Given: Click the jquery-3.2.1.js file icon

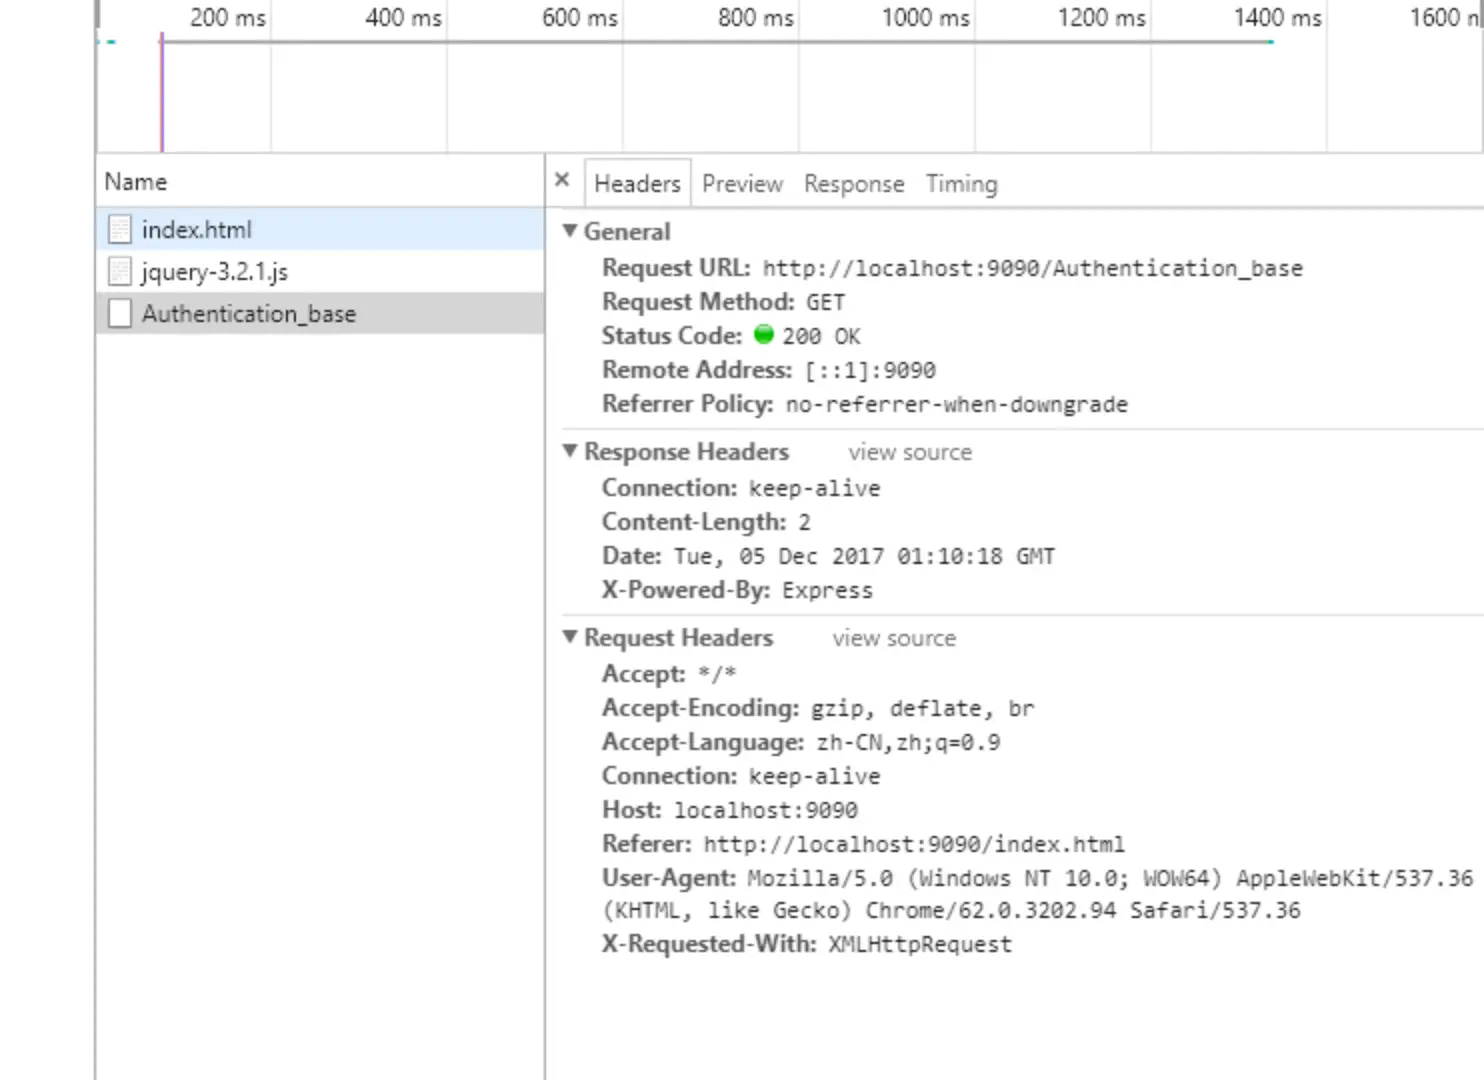Looking at the screenshot, I should 120,272.
